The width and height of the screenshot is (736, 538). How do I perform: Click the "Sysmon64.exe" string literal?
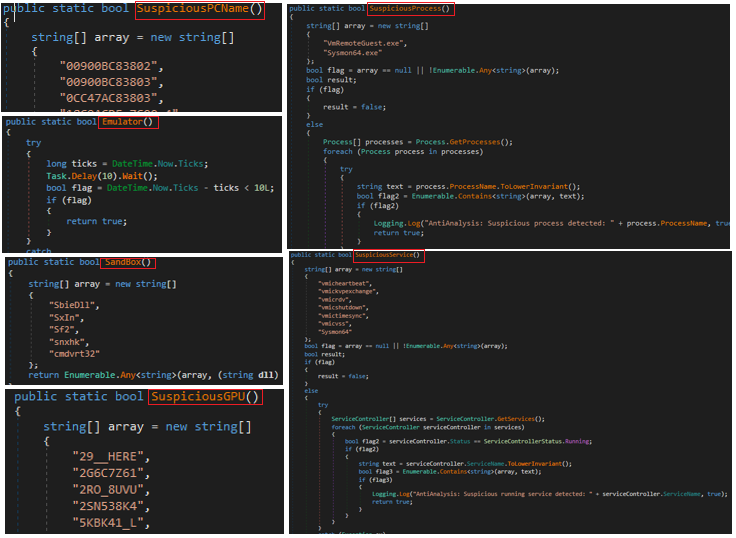coord(352,53)
